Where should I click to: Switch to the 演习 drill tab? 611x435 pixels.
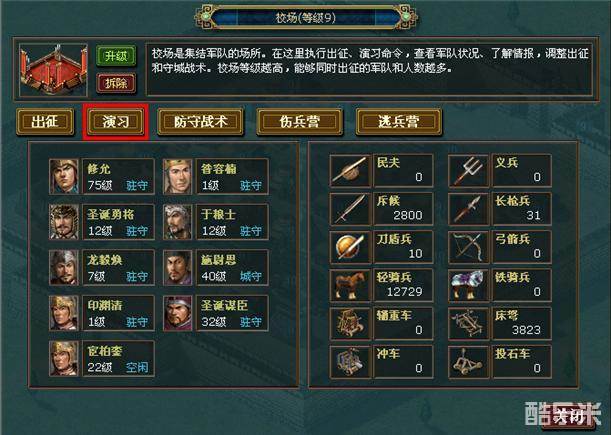pos(116,122)
